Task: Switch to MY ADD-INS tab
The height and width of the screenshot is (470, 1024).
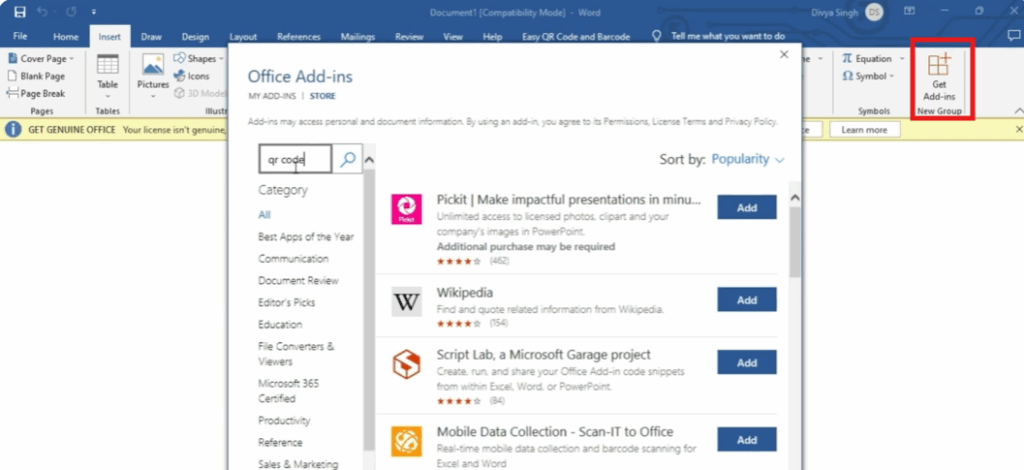Action: click(x=272, y=96)
